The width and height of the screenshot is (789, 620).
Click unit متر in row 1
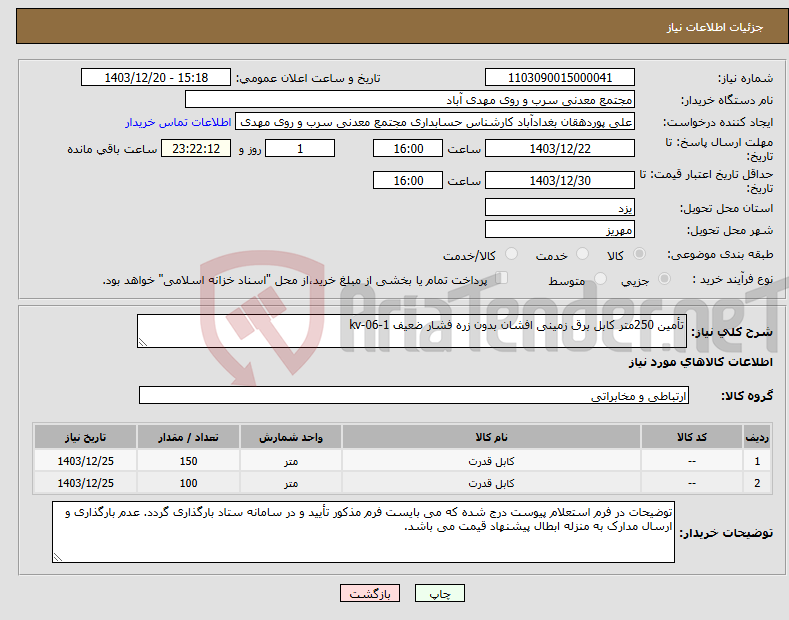tap(290, 461)
